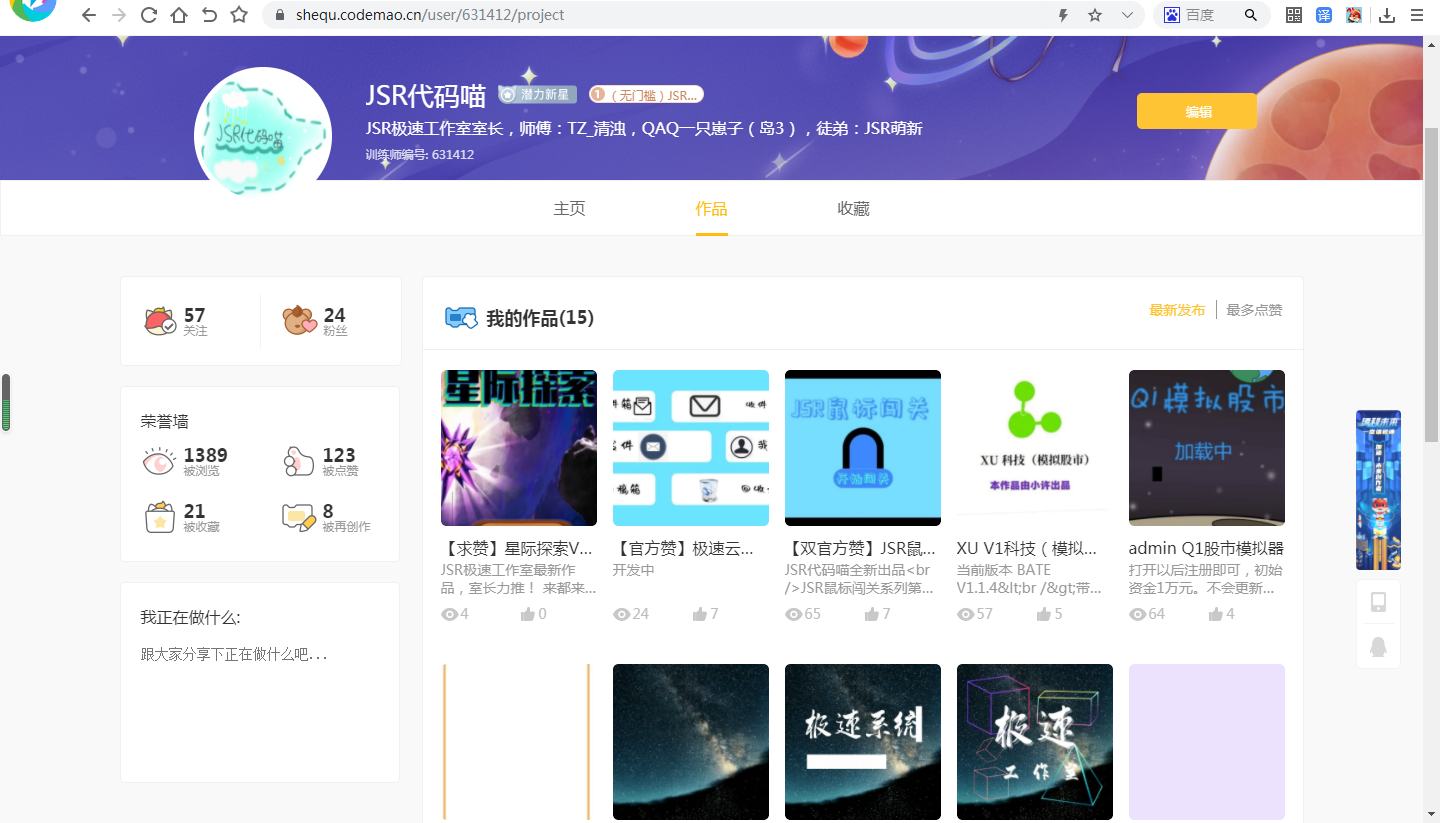Open project title 【双官方赞】JSR鼠

coord(860,548)
